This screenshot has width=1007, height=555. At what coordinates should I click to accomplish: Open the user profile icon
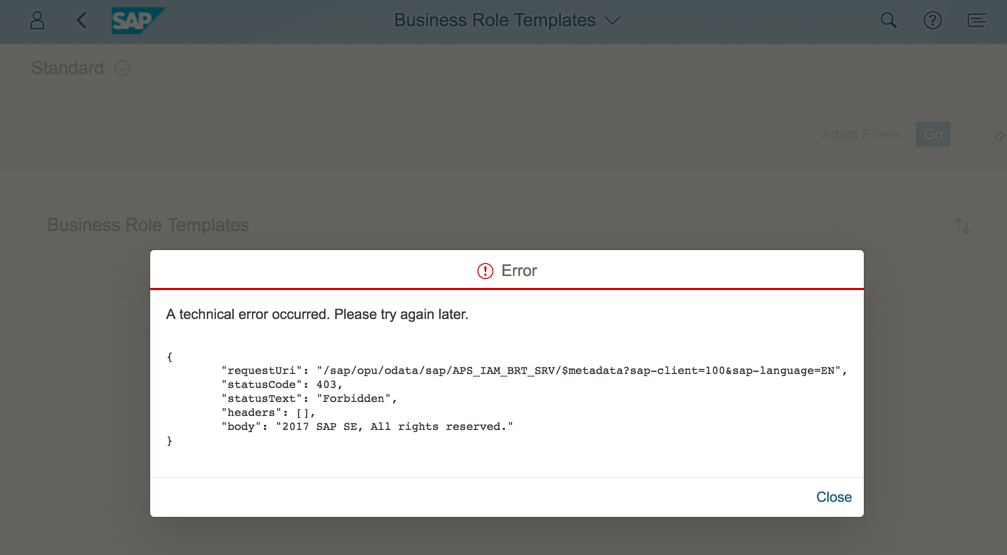click(37, 21)
